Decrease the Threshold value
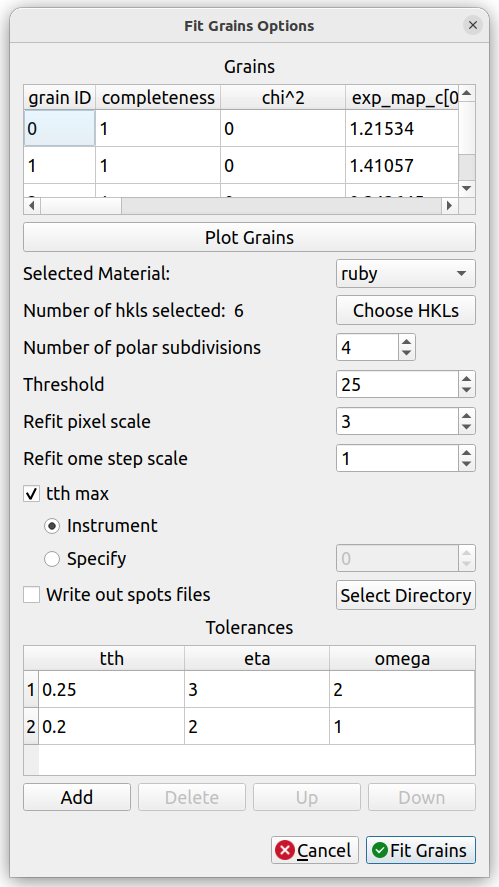The image size is (499, 887). click(x=466, y=391)
